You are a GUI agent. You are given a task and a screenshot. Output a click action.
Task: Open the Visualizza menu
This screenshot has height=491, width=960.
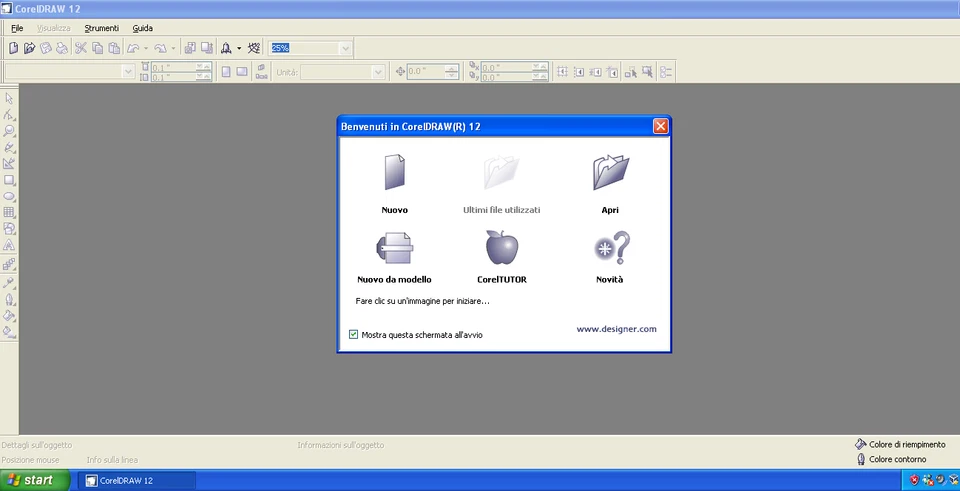click(54, 28)
